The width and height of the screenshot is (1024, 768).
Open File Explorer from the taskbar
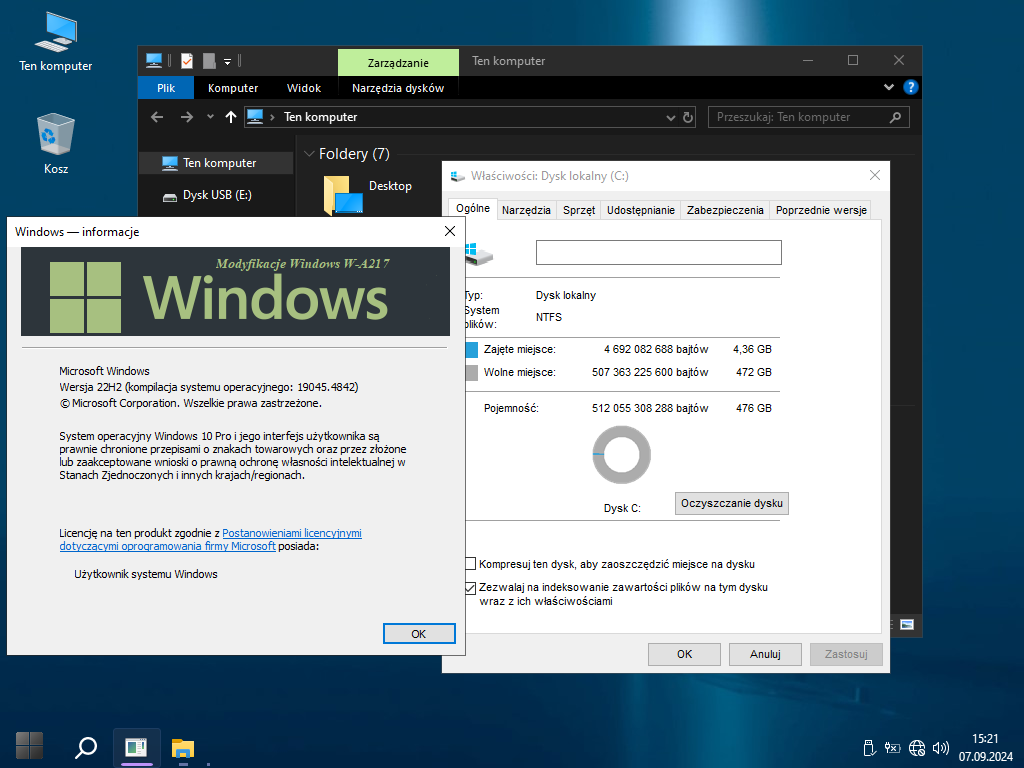point(182,747)
